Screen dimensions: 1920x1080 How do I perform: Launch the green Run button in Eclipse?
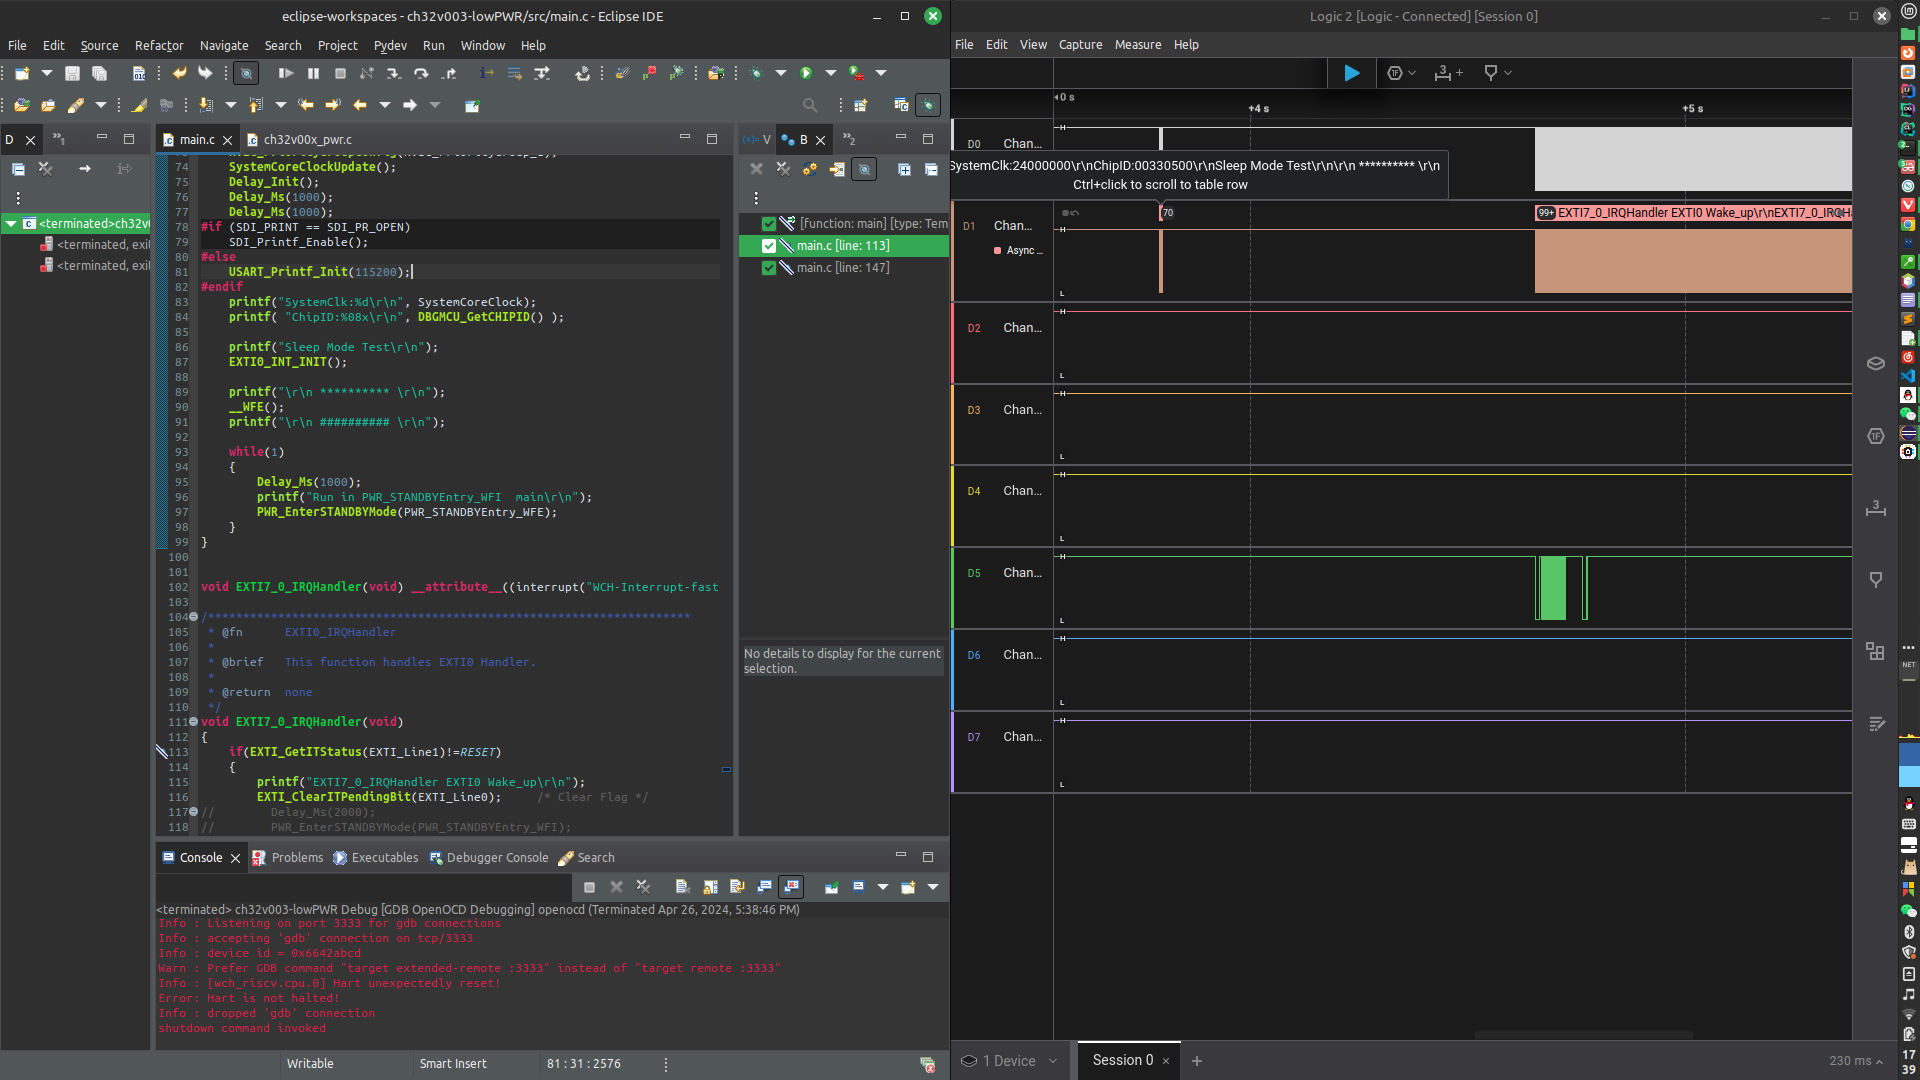click(x=806, y=73)
